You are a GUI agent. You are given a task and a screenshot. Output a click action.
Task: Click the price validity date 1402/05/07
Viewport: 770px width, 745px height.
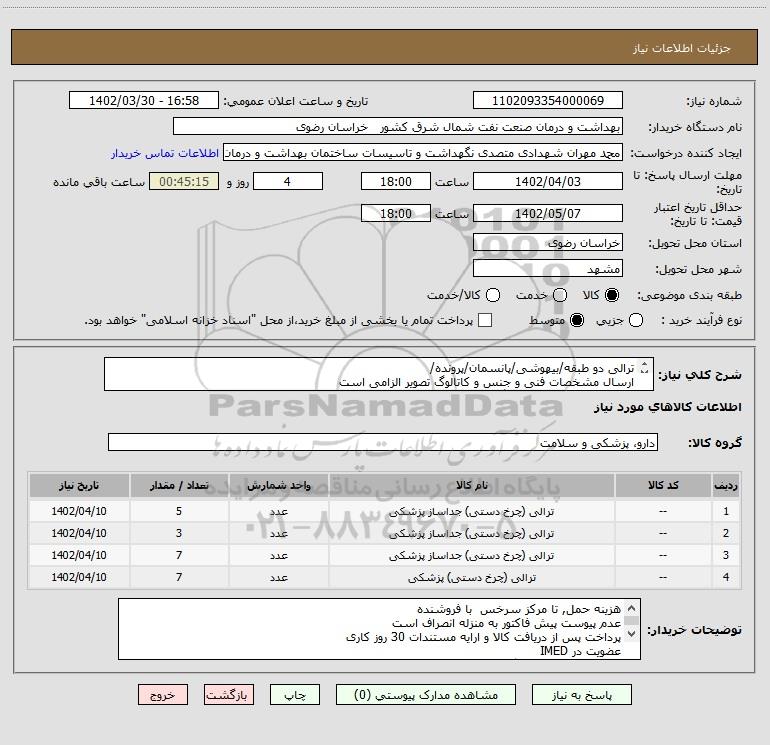click(x=548, y=213)
